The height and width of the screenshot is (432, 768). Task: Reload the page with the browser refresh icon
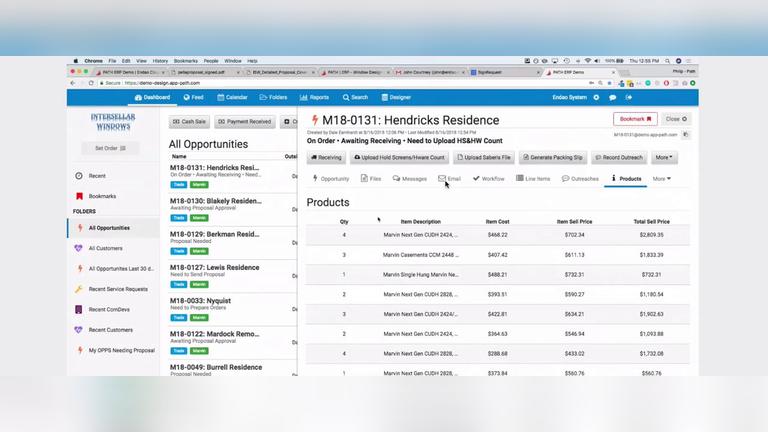[91, 83]
